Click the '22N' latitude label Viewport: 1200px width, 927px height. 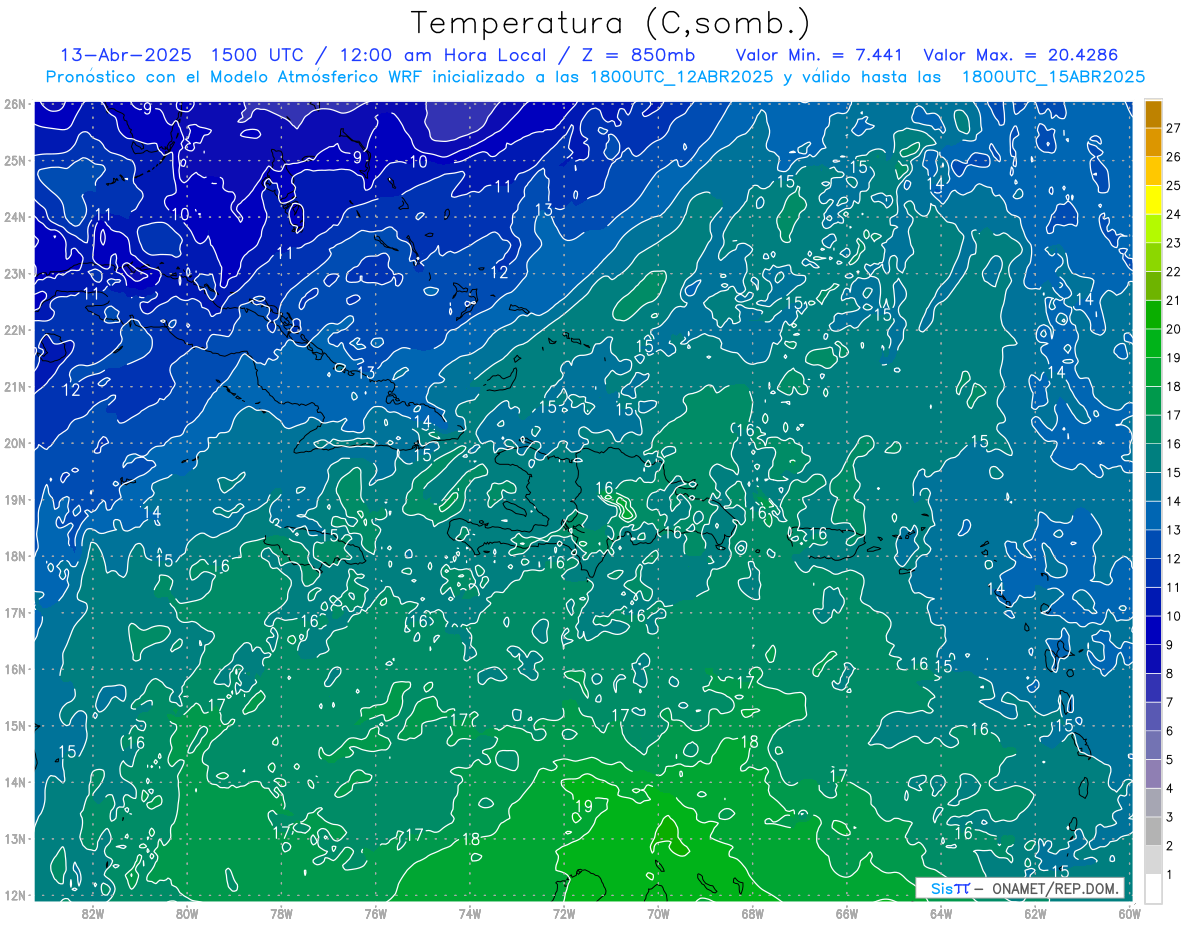coord(15,330)
